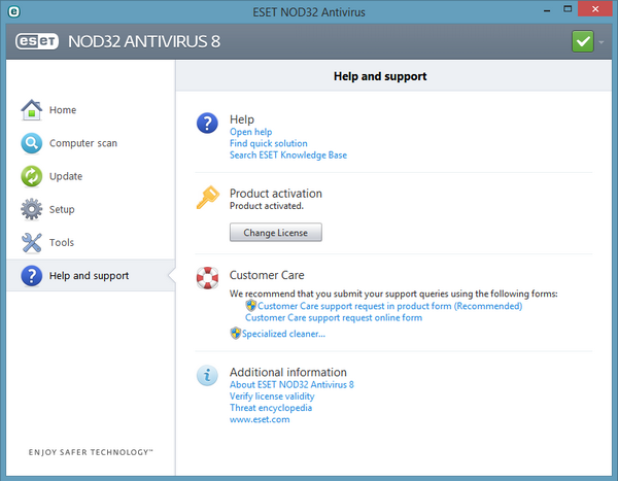Click the Product activation key icon

207,197
